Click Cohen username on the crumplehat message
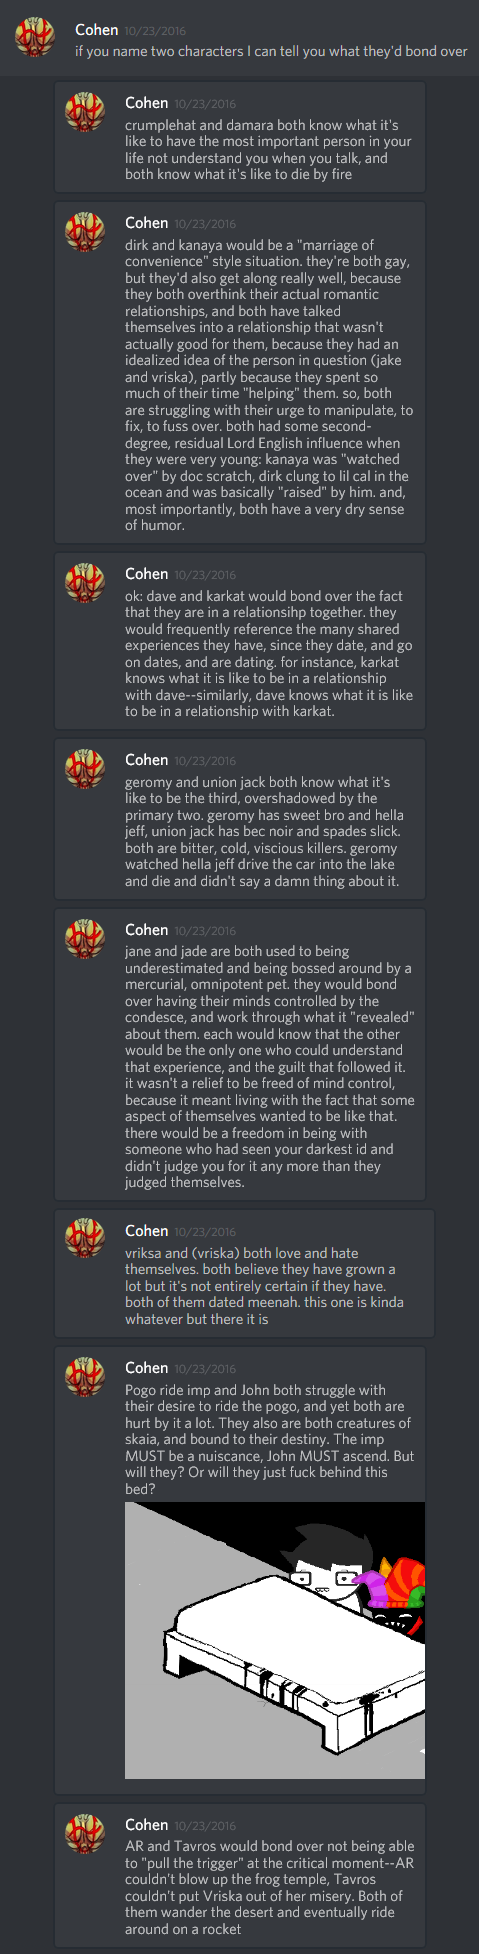This screenshot has width=479, height=1954. pos(146,103)
